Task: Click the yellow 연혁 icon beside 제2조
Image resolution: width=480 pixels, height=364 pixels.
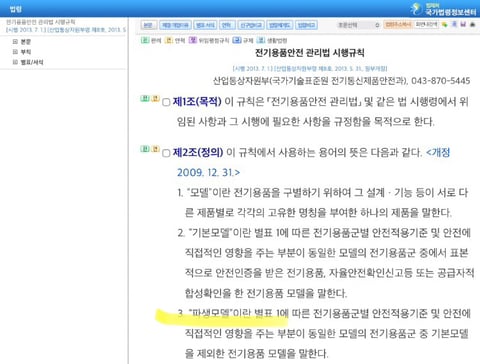Action: coord(155,149)
